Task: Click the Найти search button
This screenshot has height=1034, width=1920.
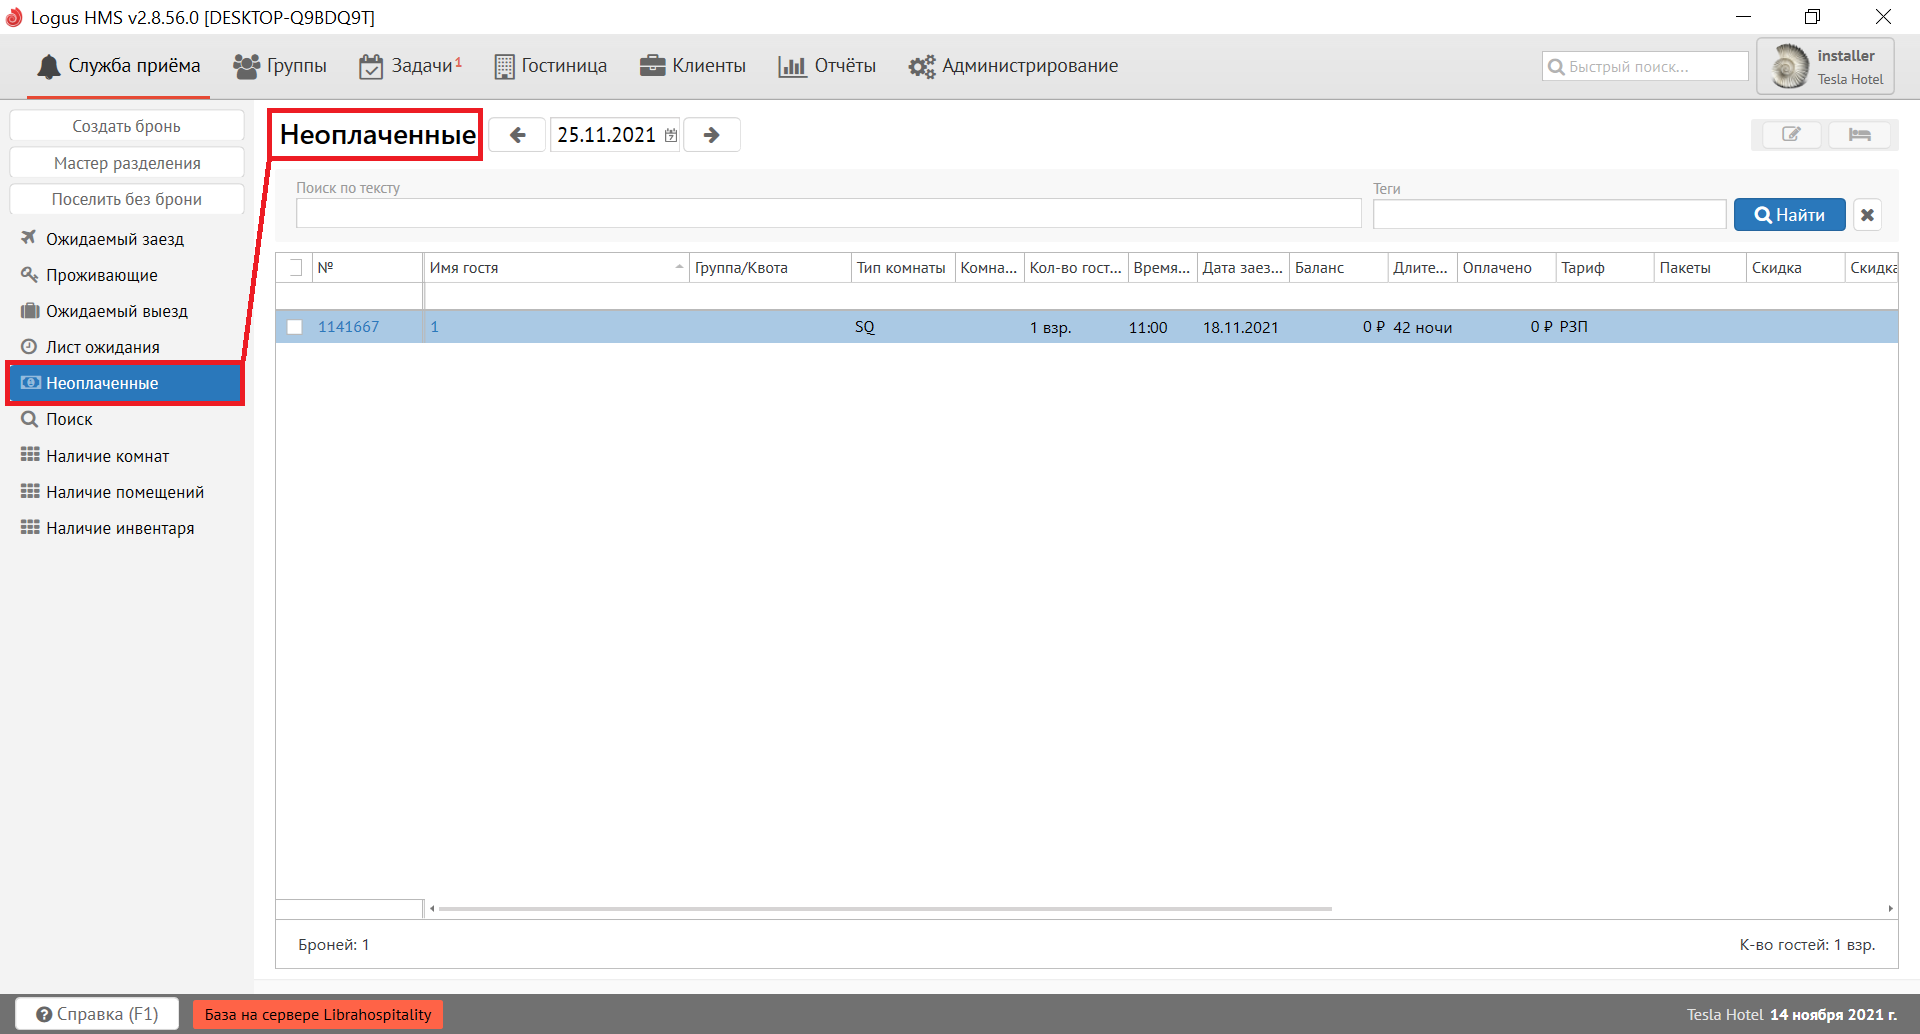Action: (x=1789, y=215)
